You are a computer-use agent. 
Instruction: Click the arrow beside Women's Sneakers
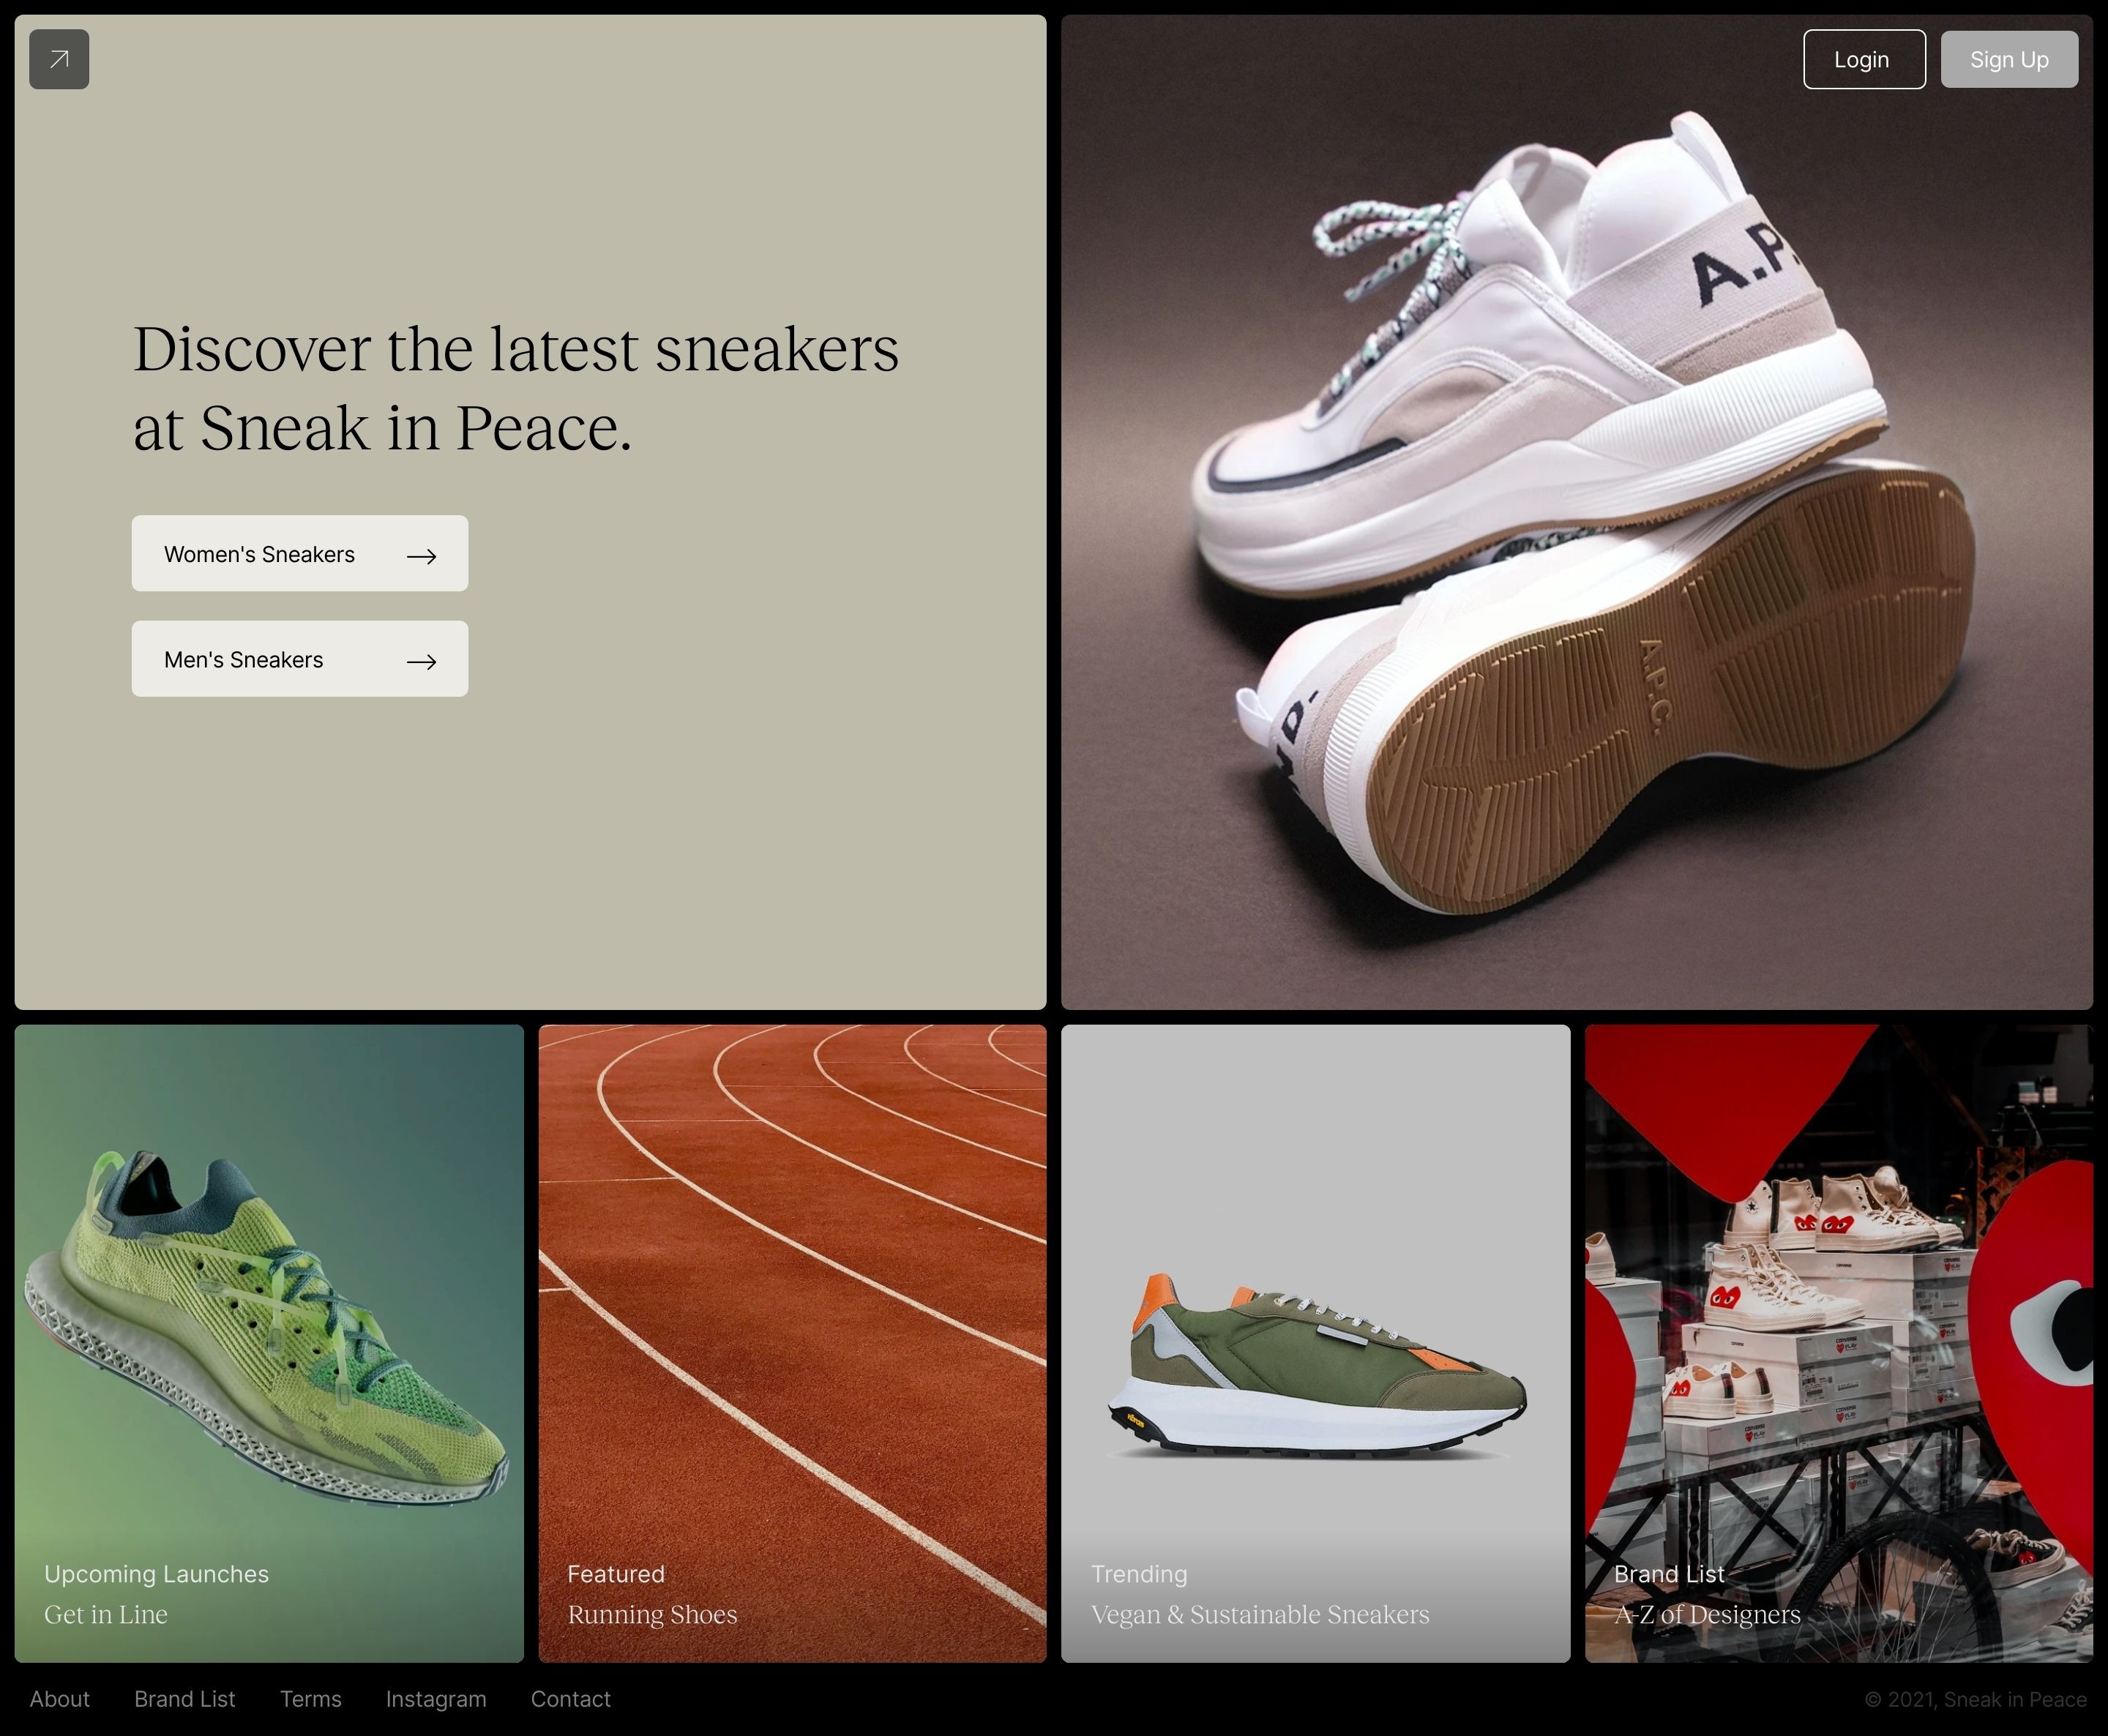421,556
